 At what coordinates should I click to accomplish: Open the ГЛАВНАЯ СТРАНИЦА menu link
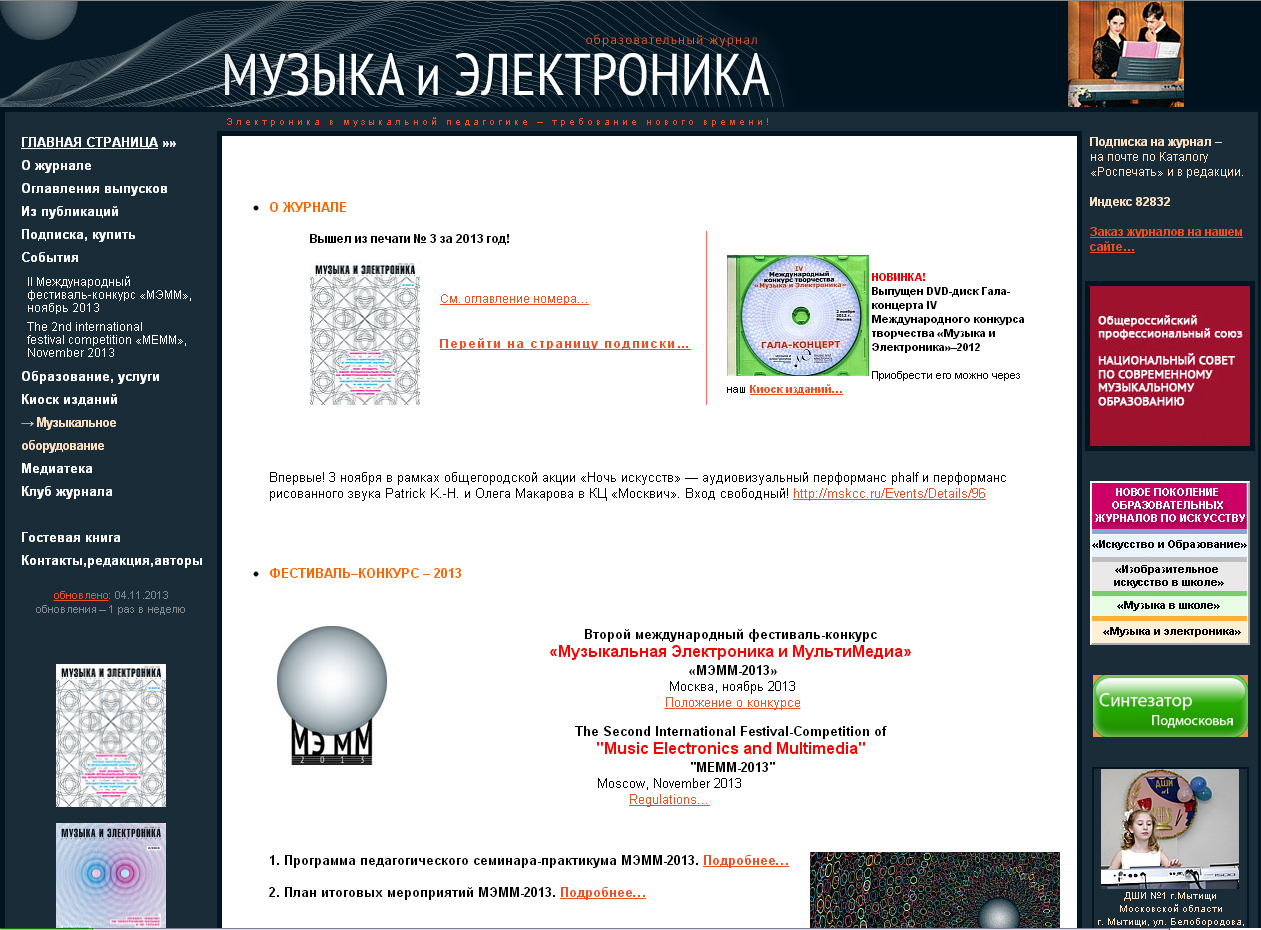[x=89, y=142]
